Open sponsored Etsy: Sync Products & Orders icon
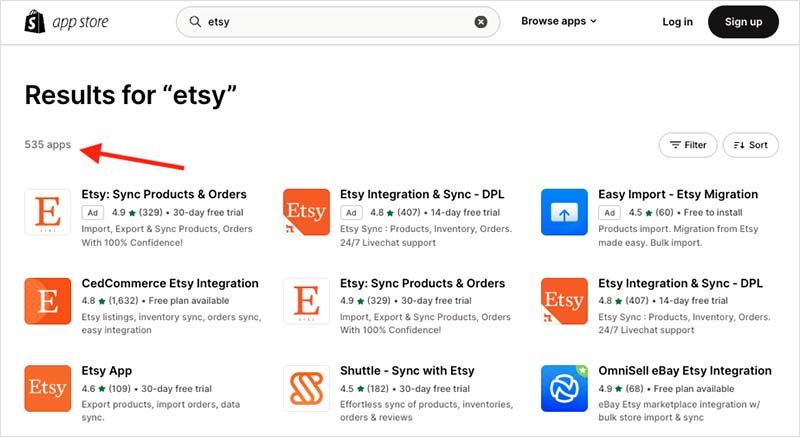 point(48,212)
